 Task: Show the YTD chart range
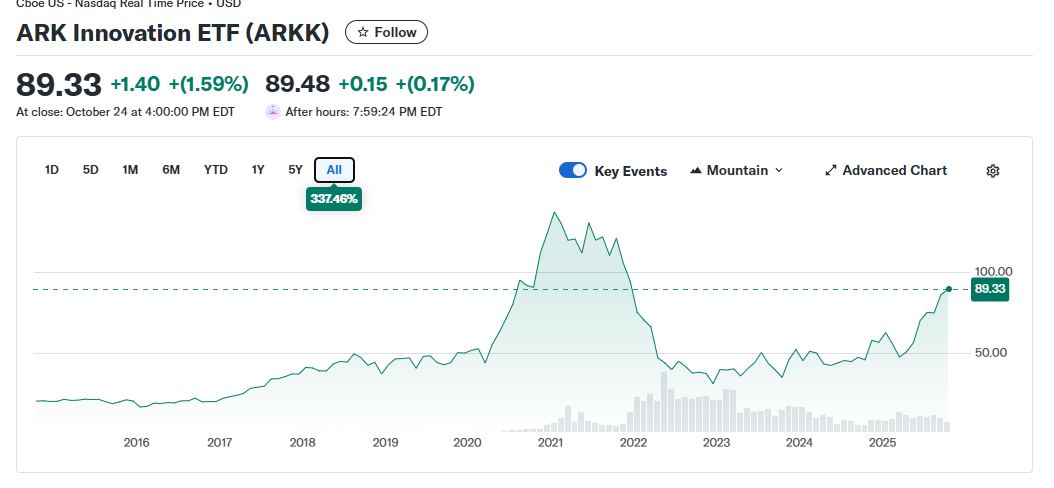click(216, 170)
